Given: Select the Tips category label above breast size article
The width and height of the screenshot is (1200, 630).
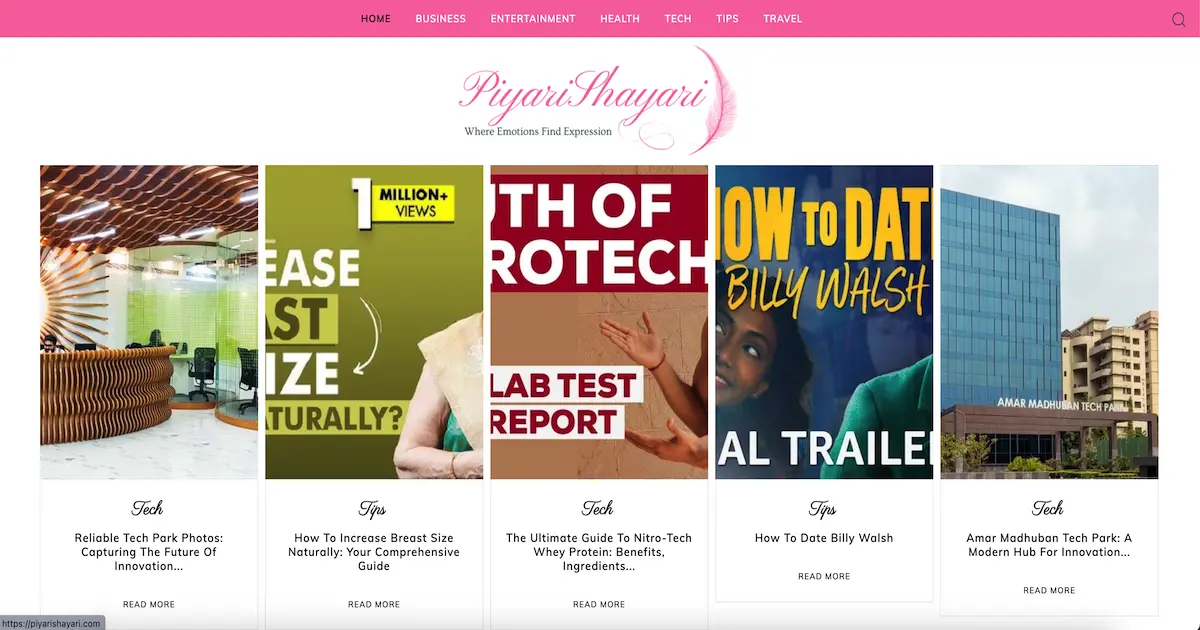Looking at the screenshot, I should point(373,509).
